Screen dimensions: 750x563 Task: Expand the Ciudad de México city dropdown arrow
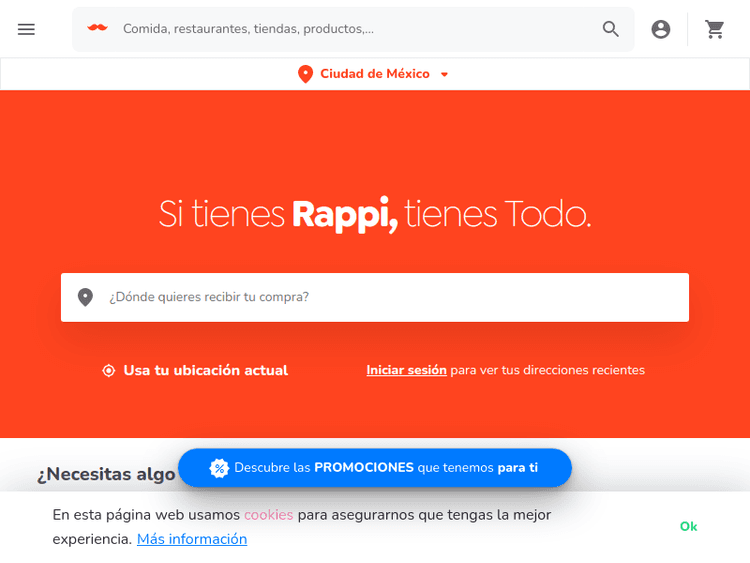point(444,74)
